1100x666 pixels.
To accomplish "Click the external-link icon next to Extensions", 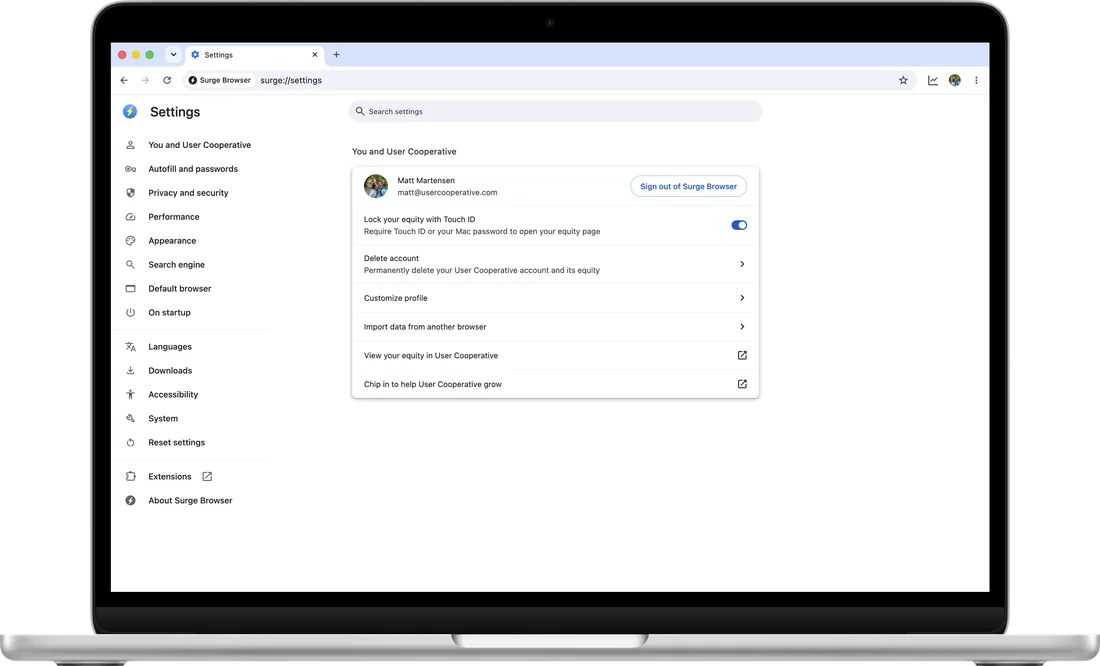I will 207,476.
